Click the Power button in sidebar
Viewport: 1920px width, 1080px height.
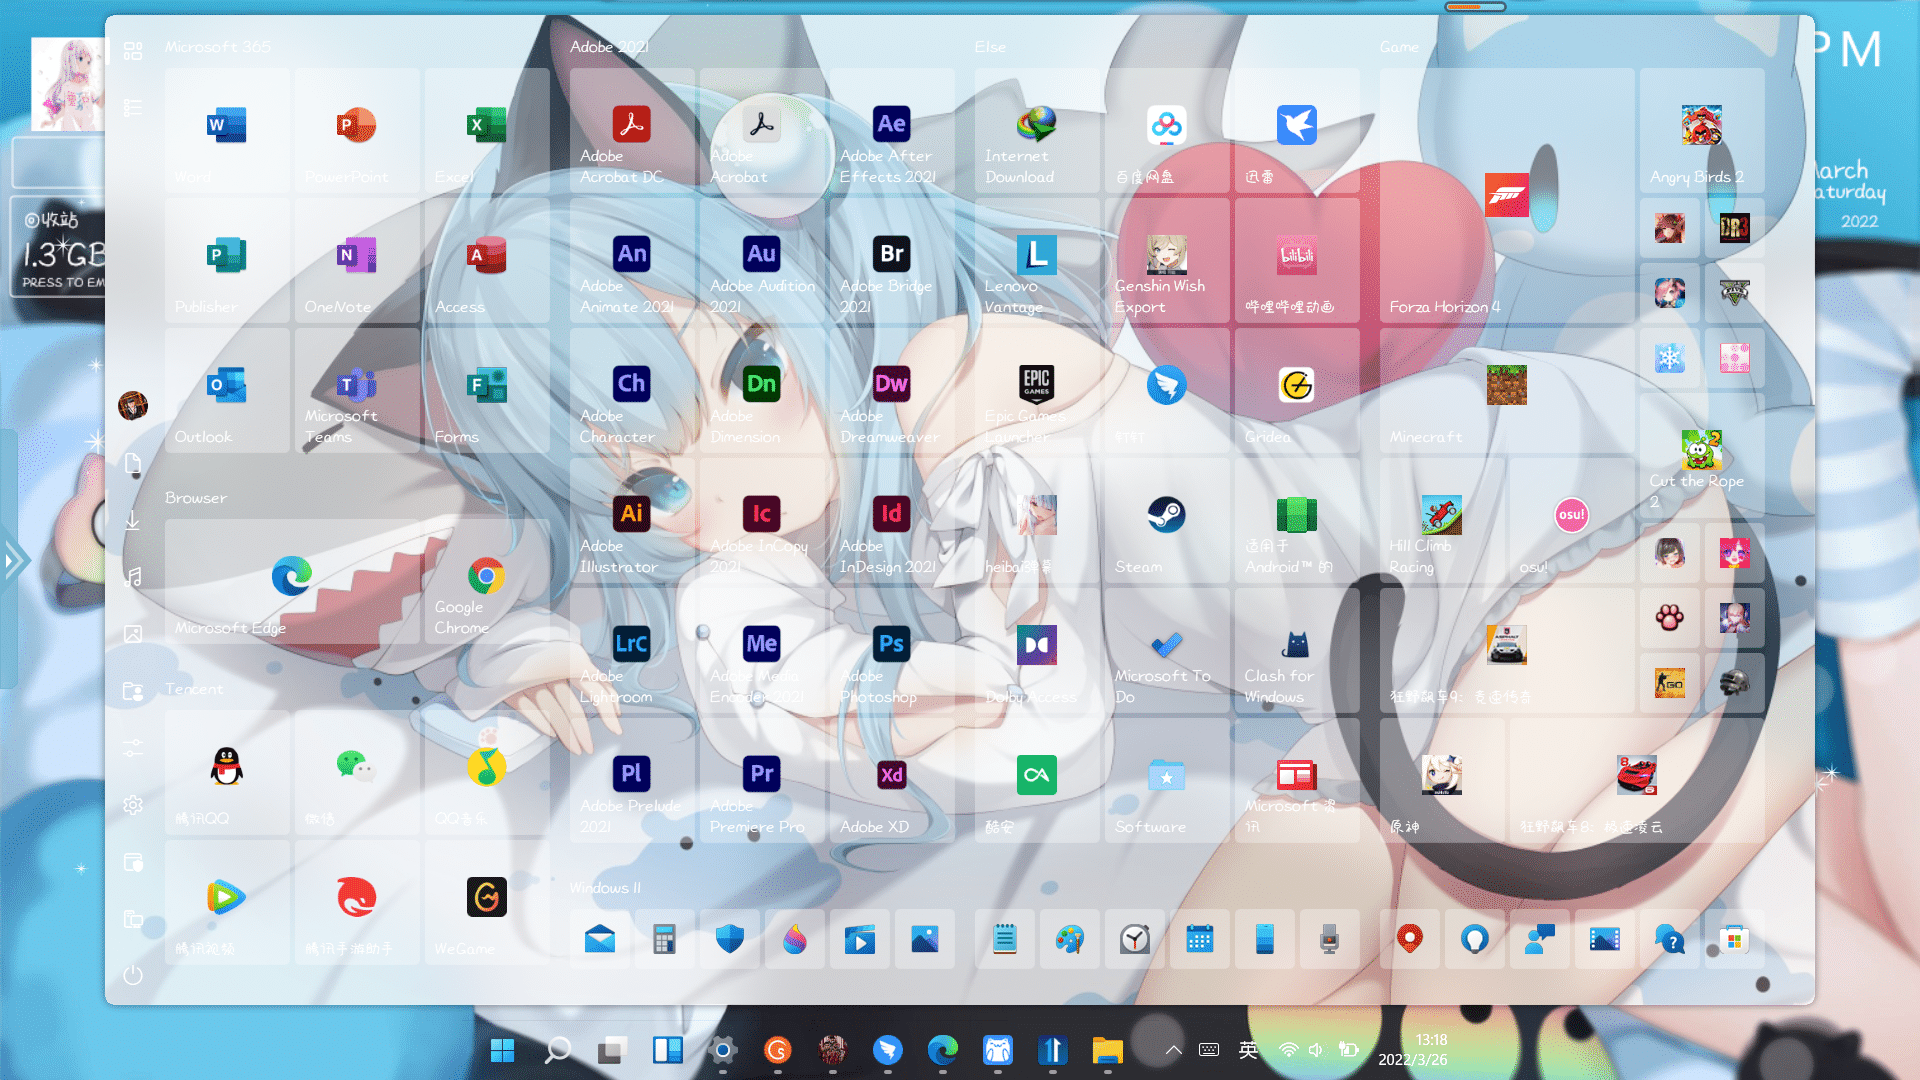pyautogui.click(x=133, y=975)
